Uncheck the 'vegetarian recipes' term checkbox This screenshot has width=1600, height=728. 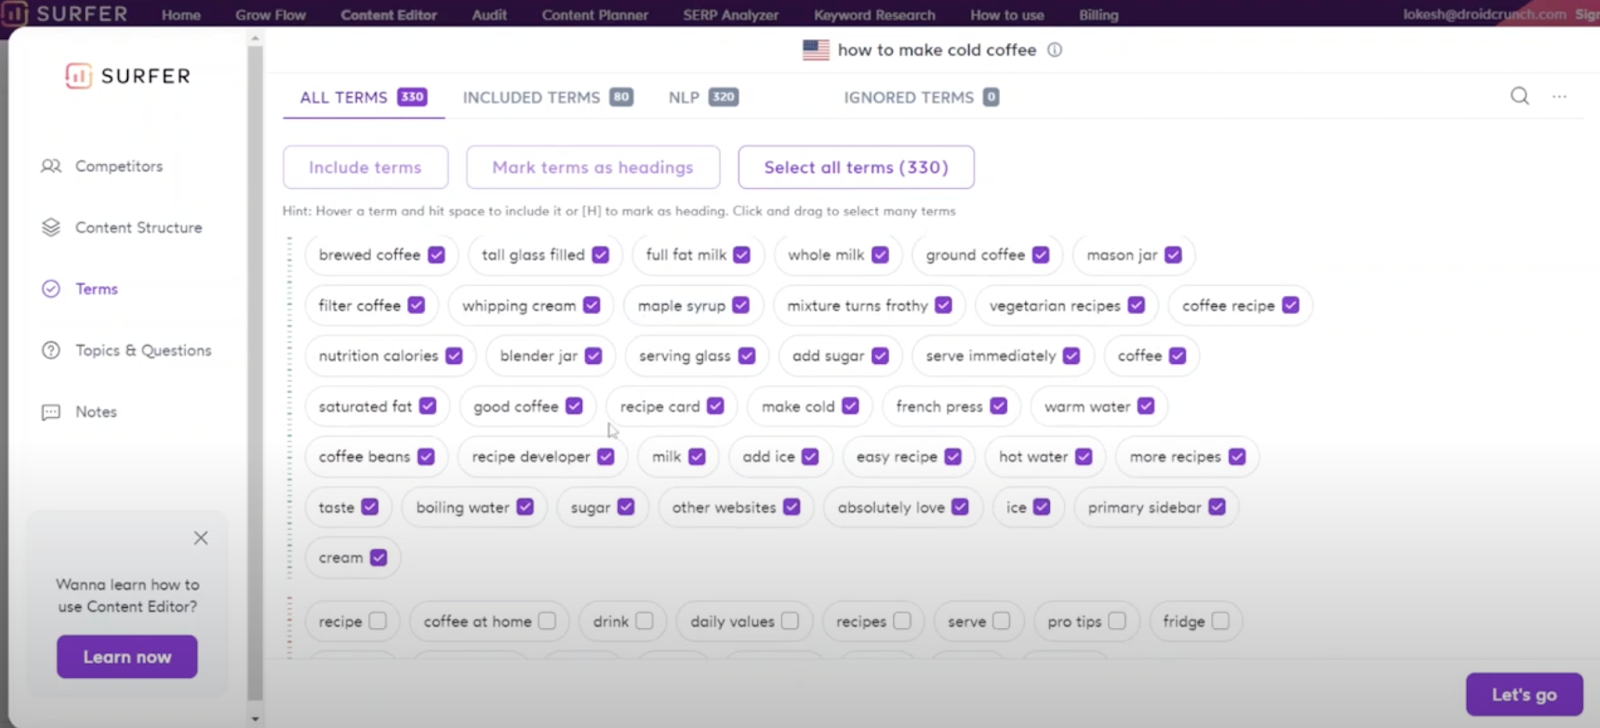tap(1136, 305)
